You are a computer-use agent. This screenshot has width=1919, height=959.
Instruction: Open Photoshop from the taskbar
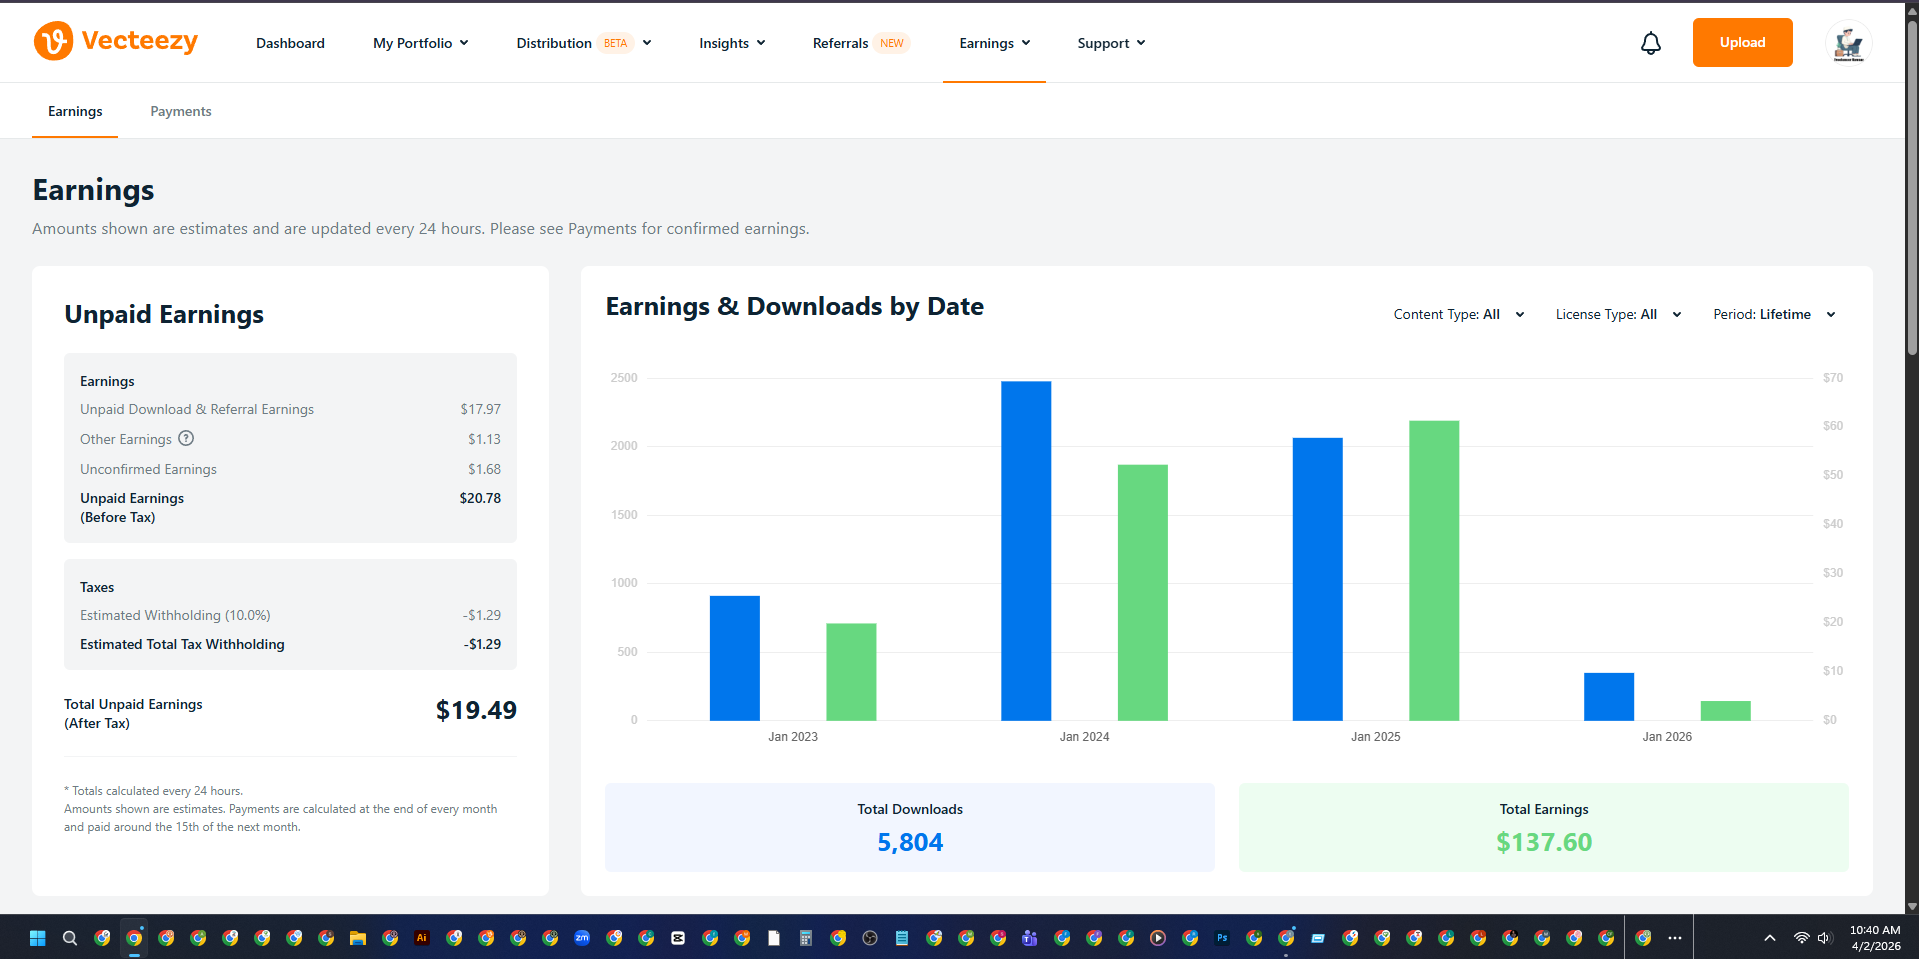[x=1222, y=938]
